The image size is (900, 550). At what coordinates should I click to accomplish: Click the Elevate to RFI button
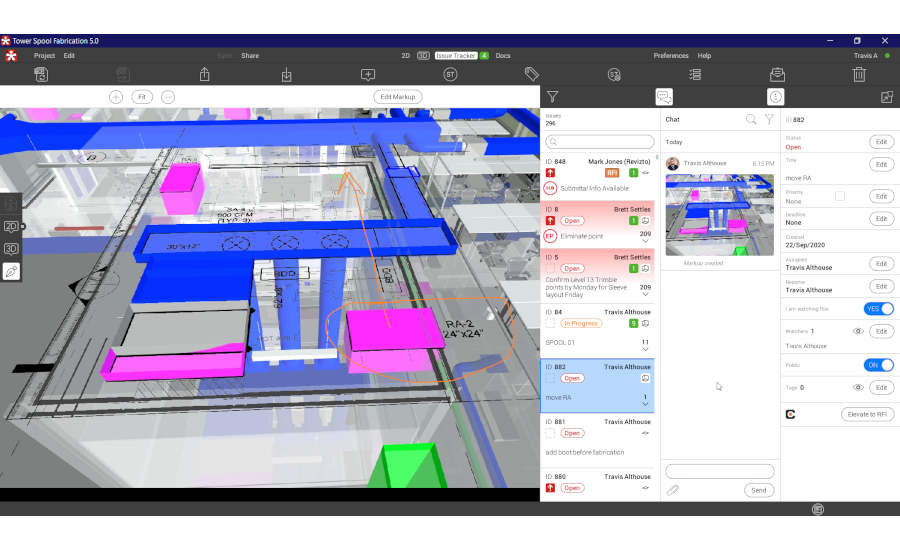point(867,414)
